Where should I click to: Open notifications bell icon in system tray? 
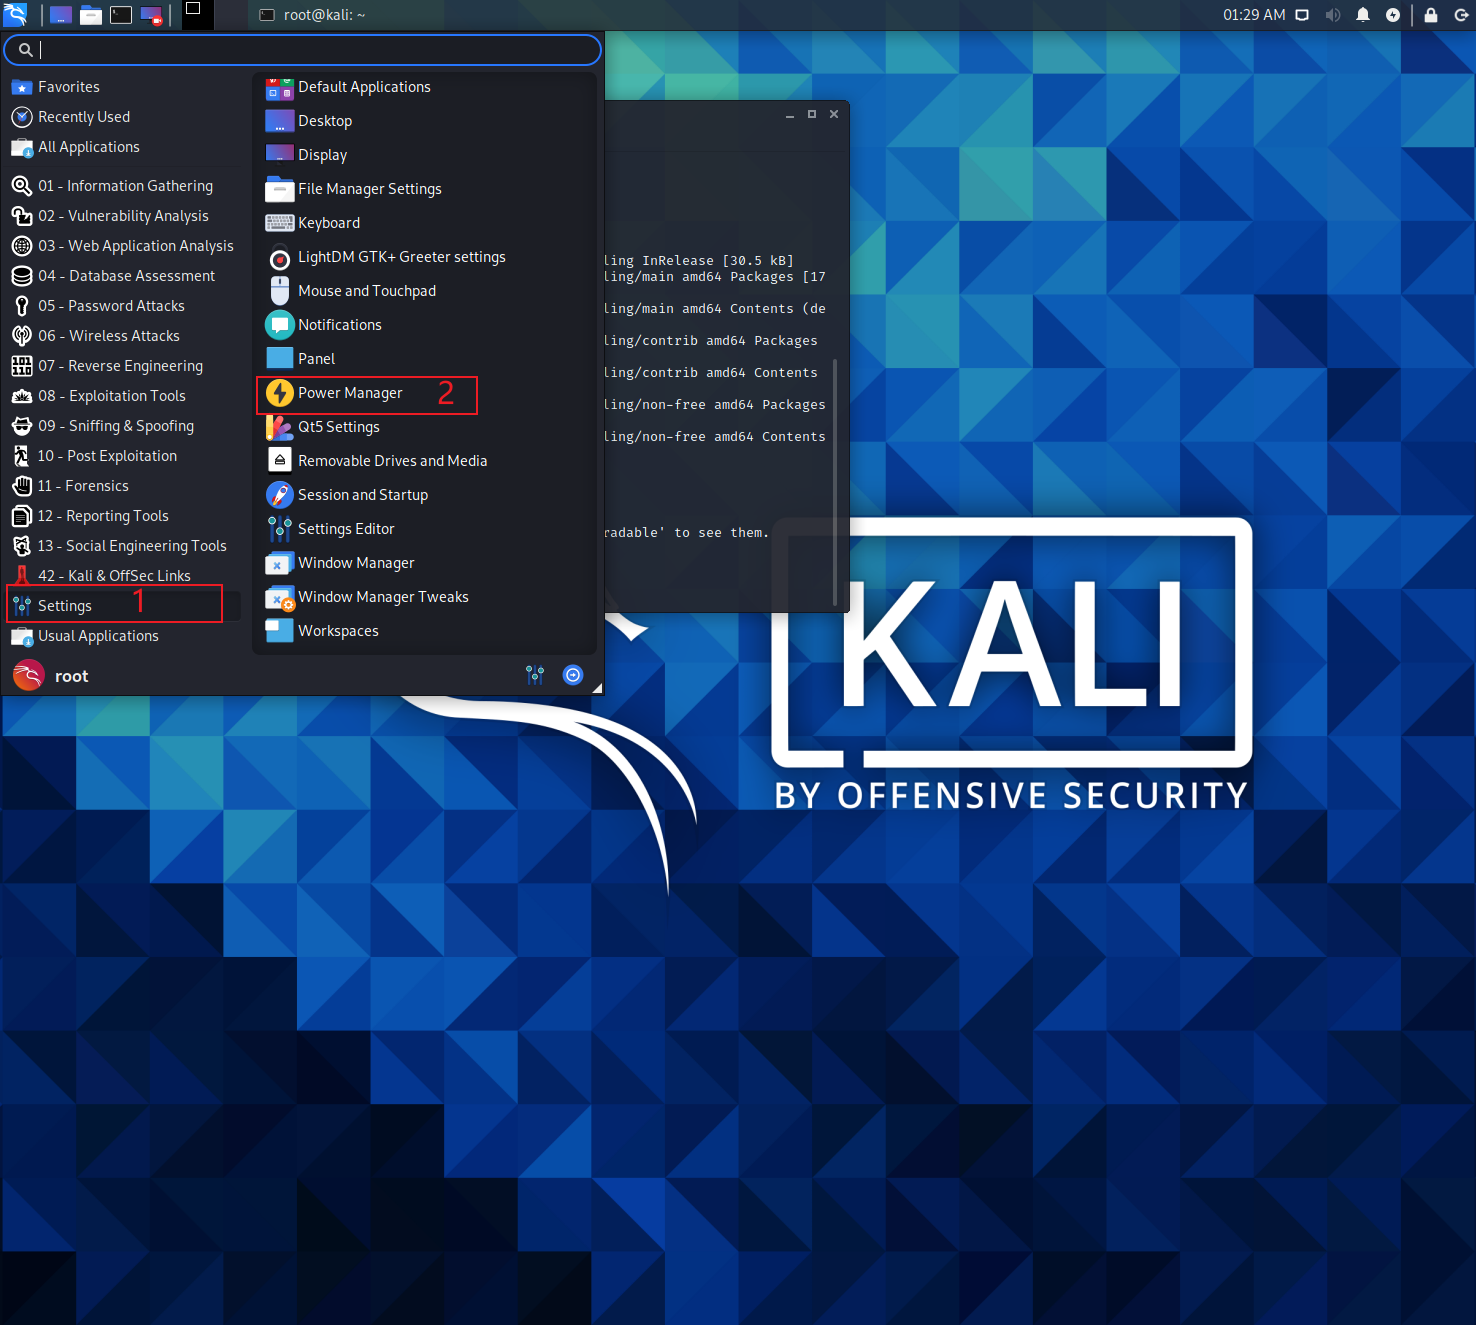pos(1363,15)
